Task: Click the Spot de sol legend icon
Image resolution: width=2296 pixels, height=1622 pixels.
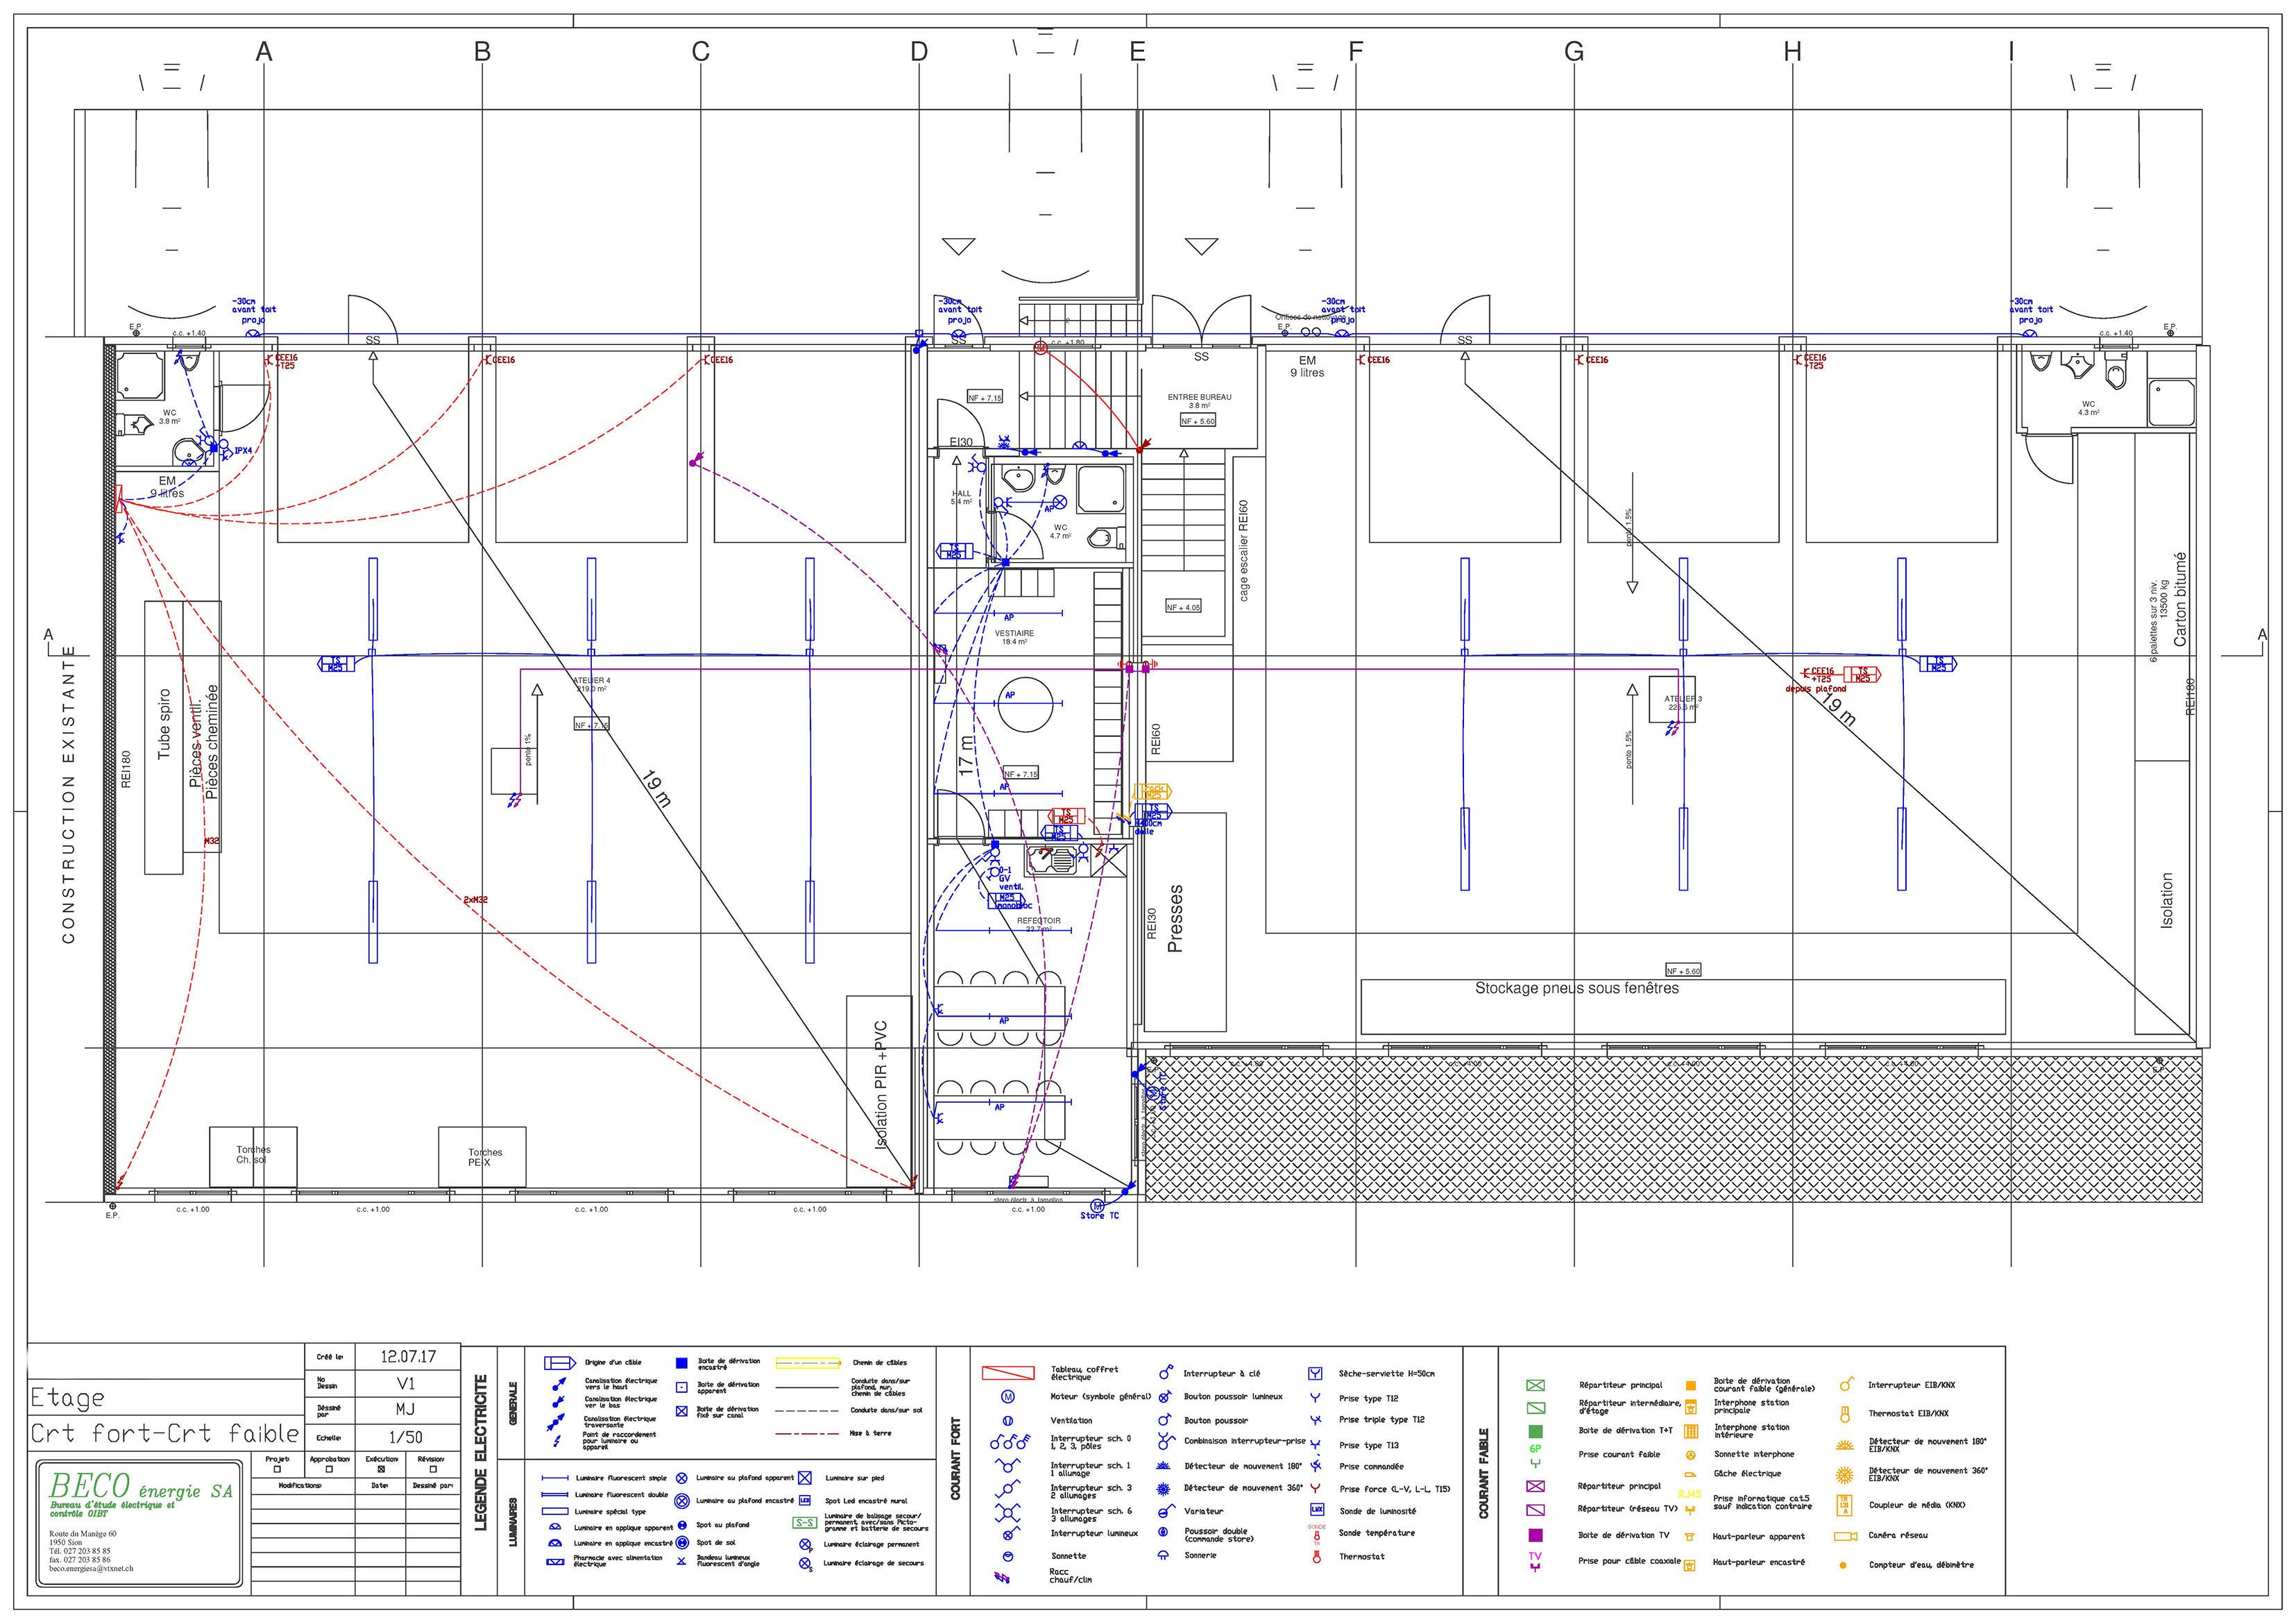Action: click(681, 1542)
